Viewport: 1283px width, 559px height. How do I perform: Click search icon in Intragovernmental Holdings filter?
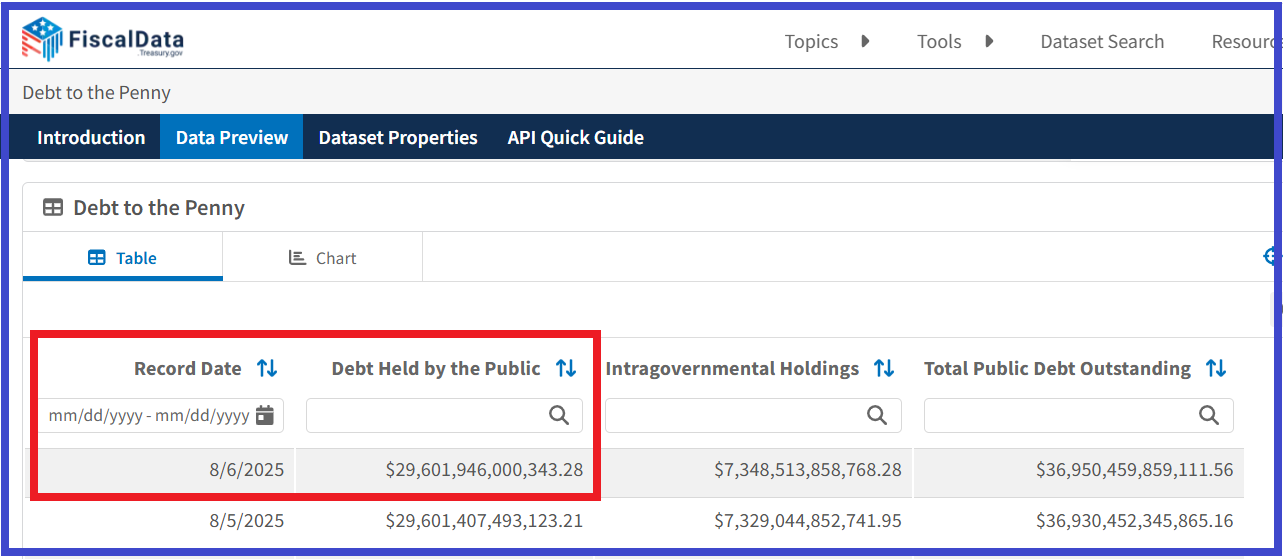pos(877,415)
